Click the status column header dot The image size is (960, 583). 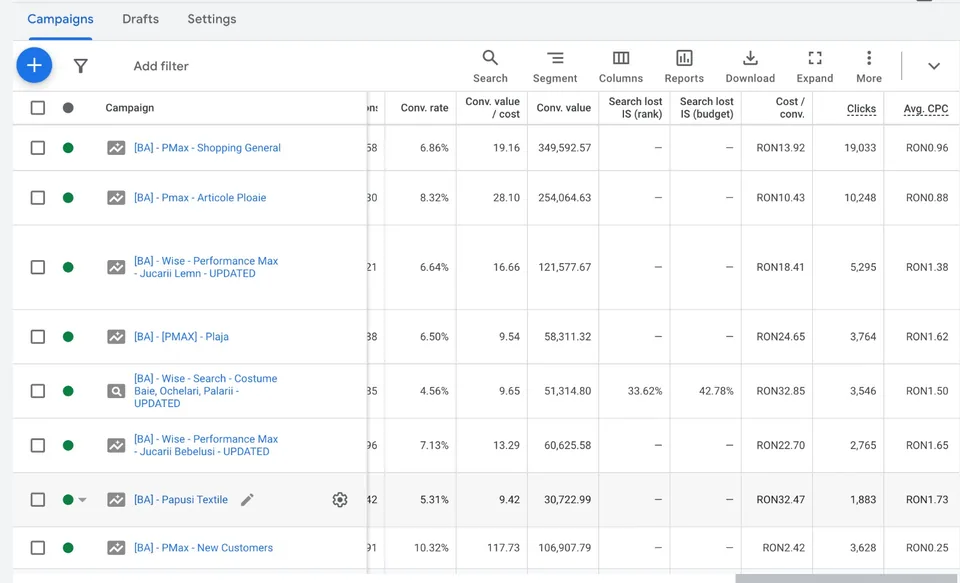coord(68,108)
